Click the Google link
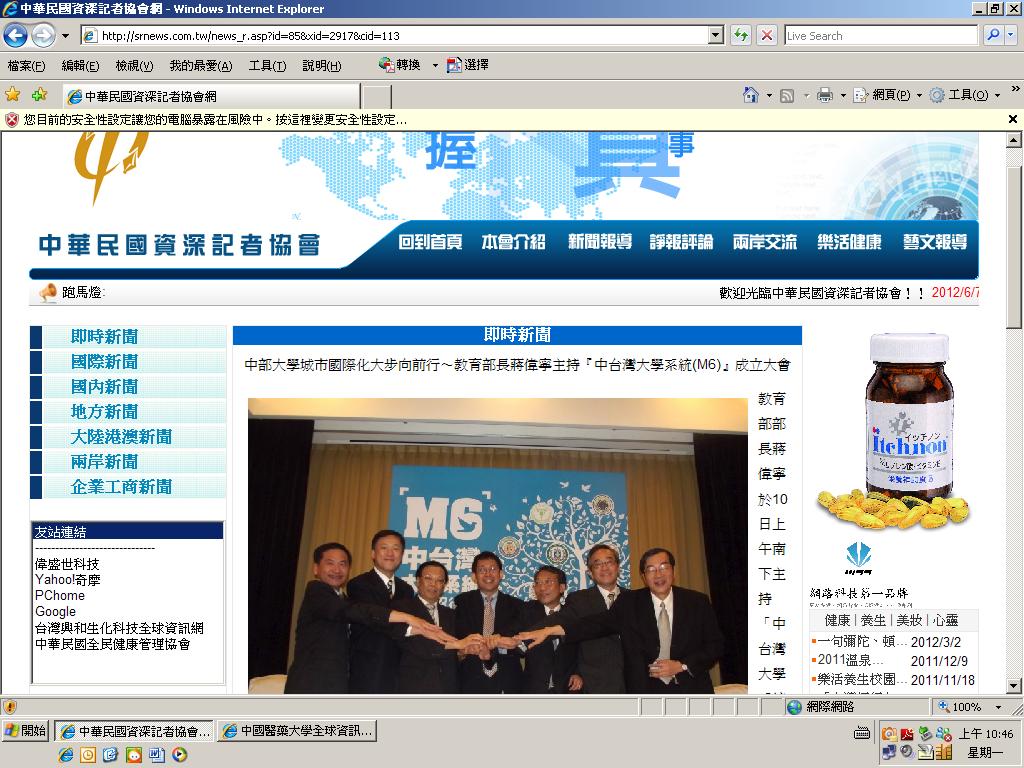The image size is (1024, 768). (56, 612)
